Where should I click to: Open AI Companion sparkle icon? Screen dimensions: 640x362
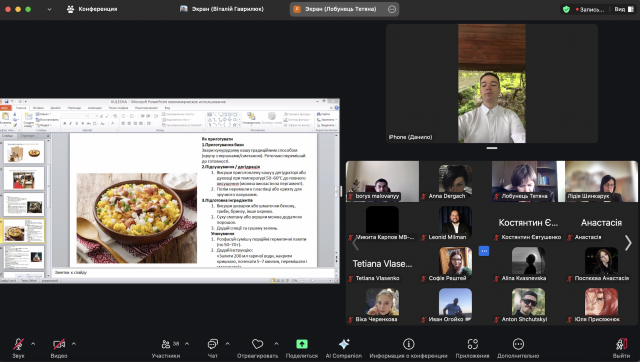[344, 344]
